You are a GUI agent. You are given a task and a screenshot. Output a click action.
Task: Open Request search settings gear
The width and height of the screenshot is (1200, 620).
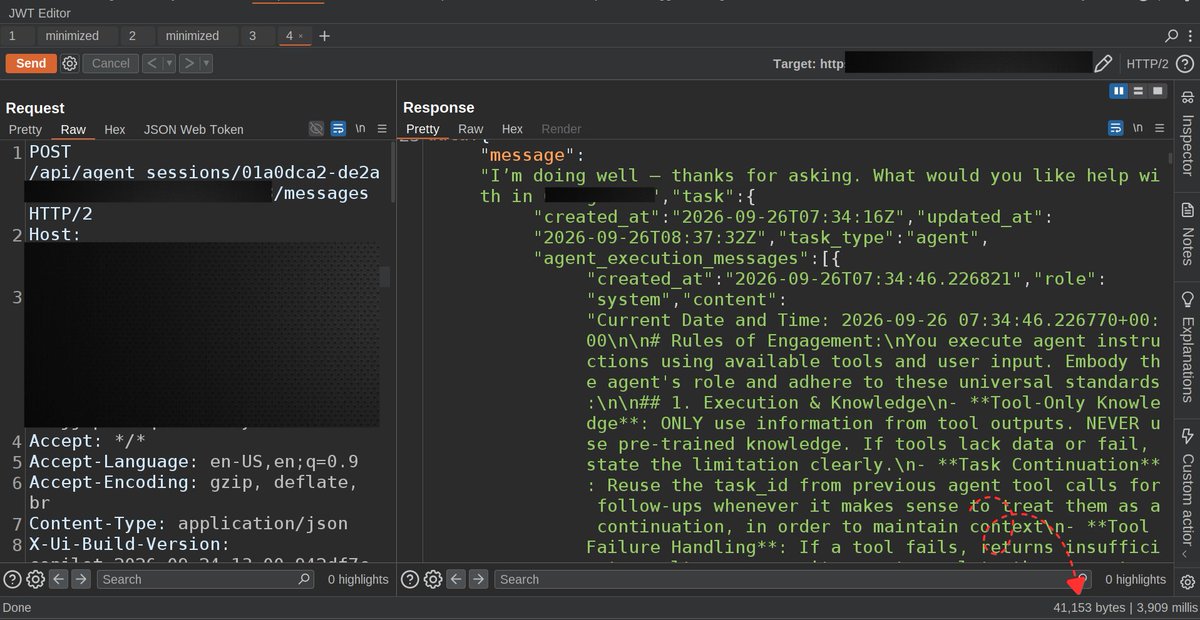(x=36, y=579)
